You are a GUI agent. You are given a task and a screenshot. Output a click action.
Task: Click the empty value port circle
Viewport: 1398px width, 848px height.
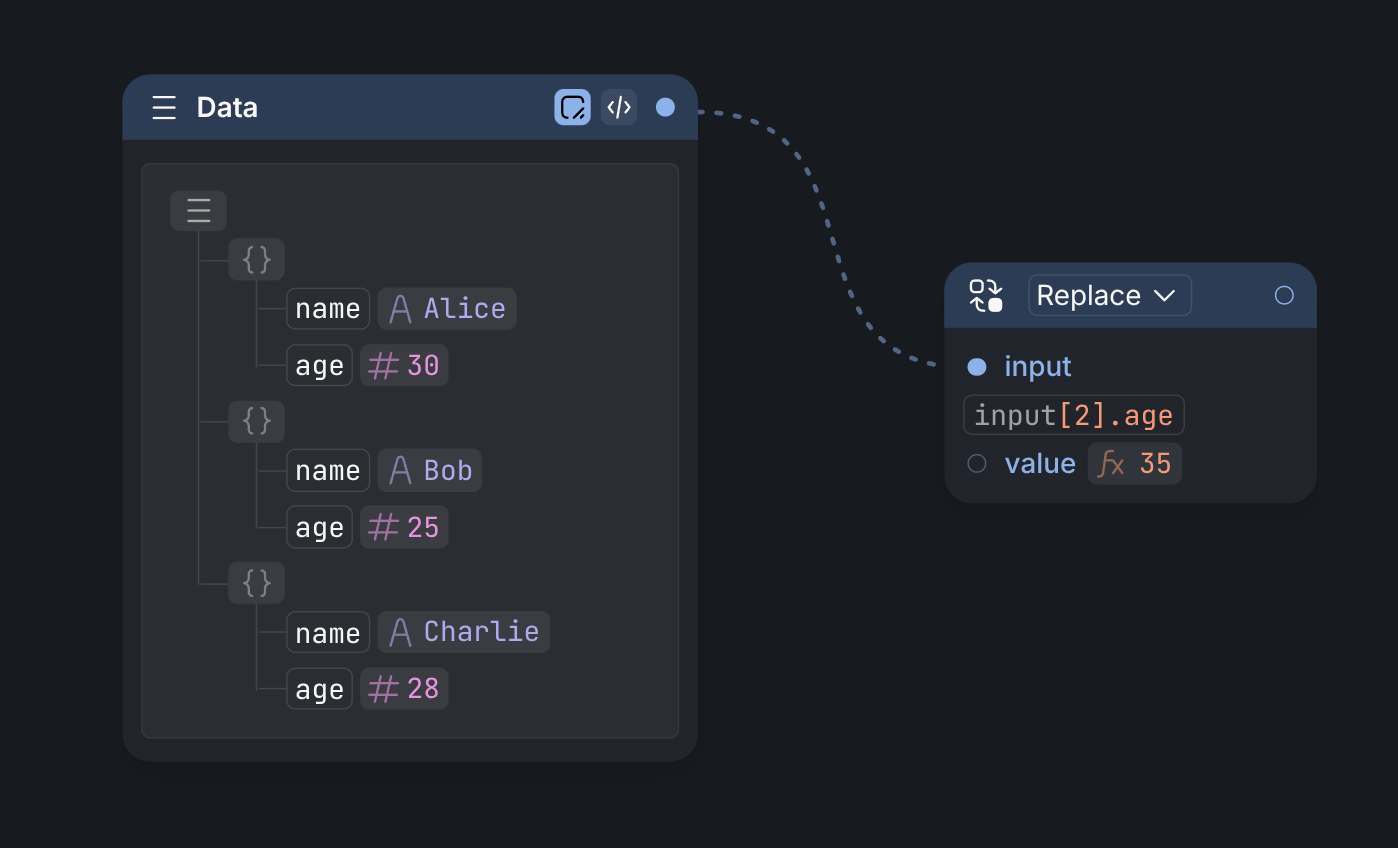point(977,464)
